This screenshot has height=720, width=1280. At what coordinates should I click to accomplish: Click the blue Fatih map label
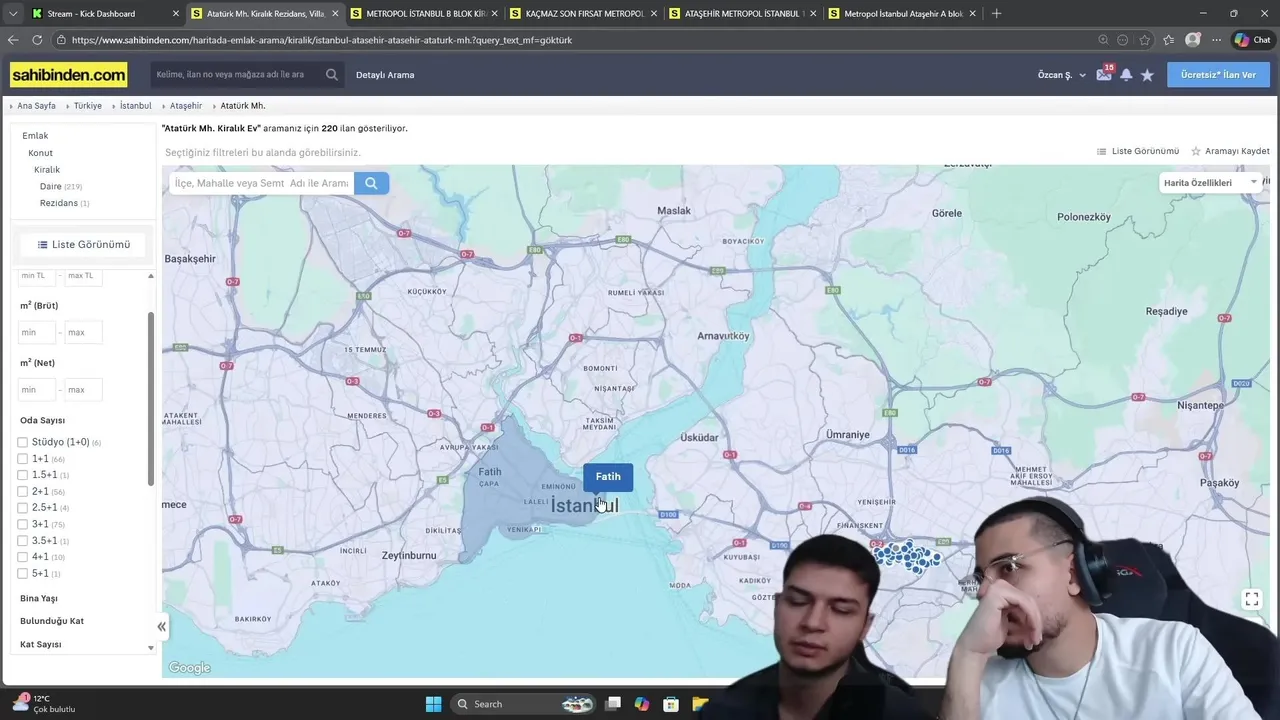pos(608,477)
